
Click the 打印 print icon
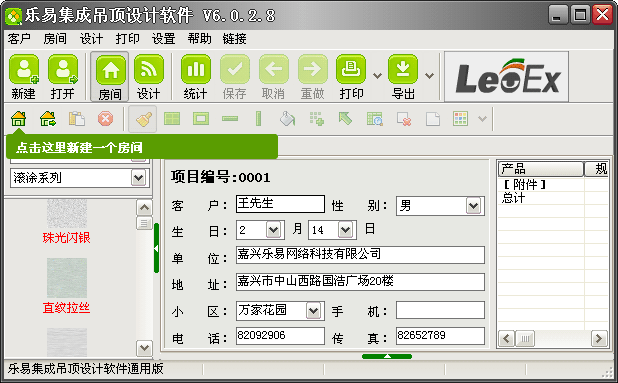pyautogui.click(x=351, y=70)
